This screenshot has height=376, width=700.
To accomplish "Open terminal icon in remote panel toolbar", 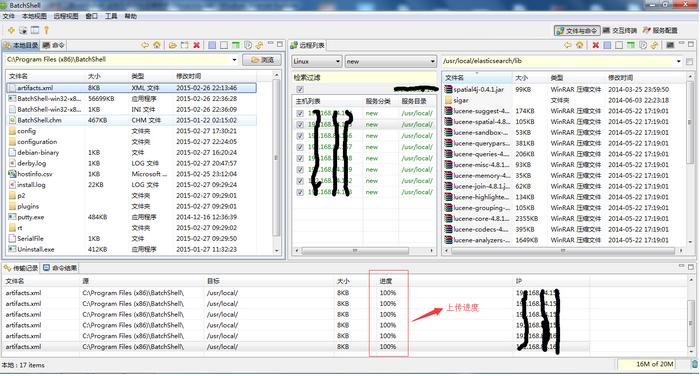I will click(670, 45).
